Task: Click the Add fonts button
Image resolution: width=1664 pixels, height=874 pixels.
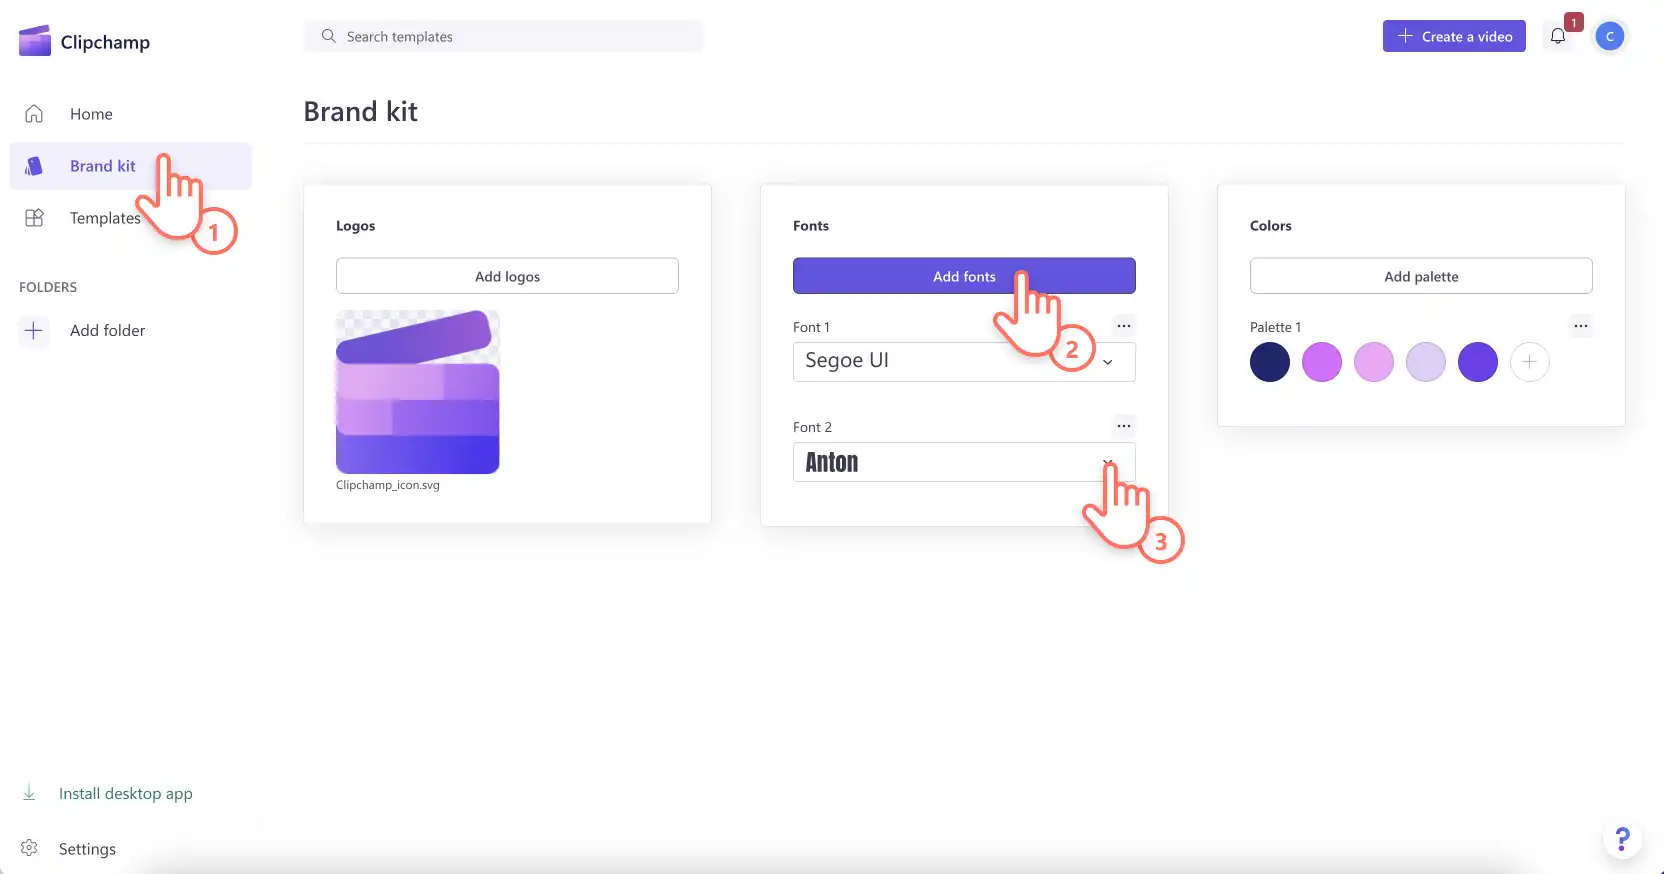Action: pyautogui.click(x=964, y=276)
